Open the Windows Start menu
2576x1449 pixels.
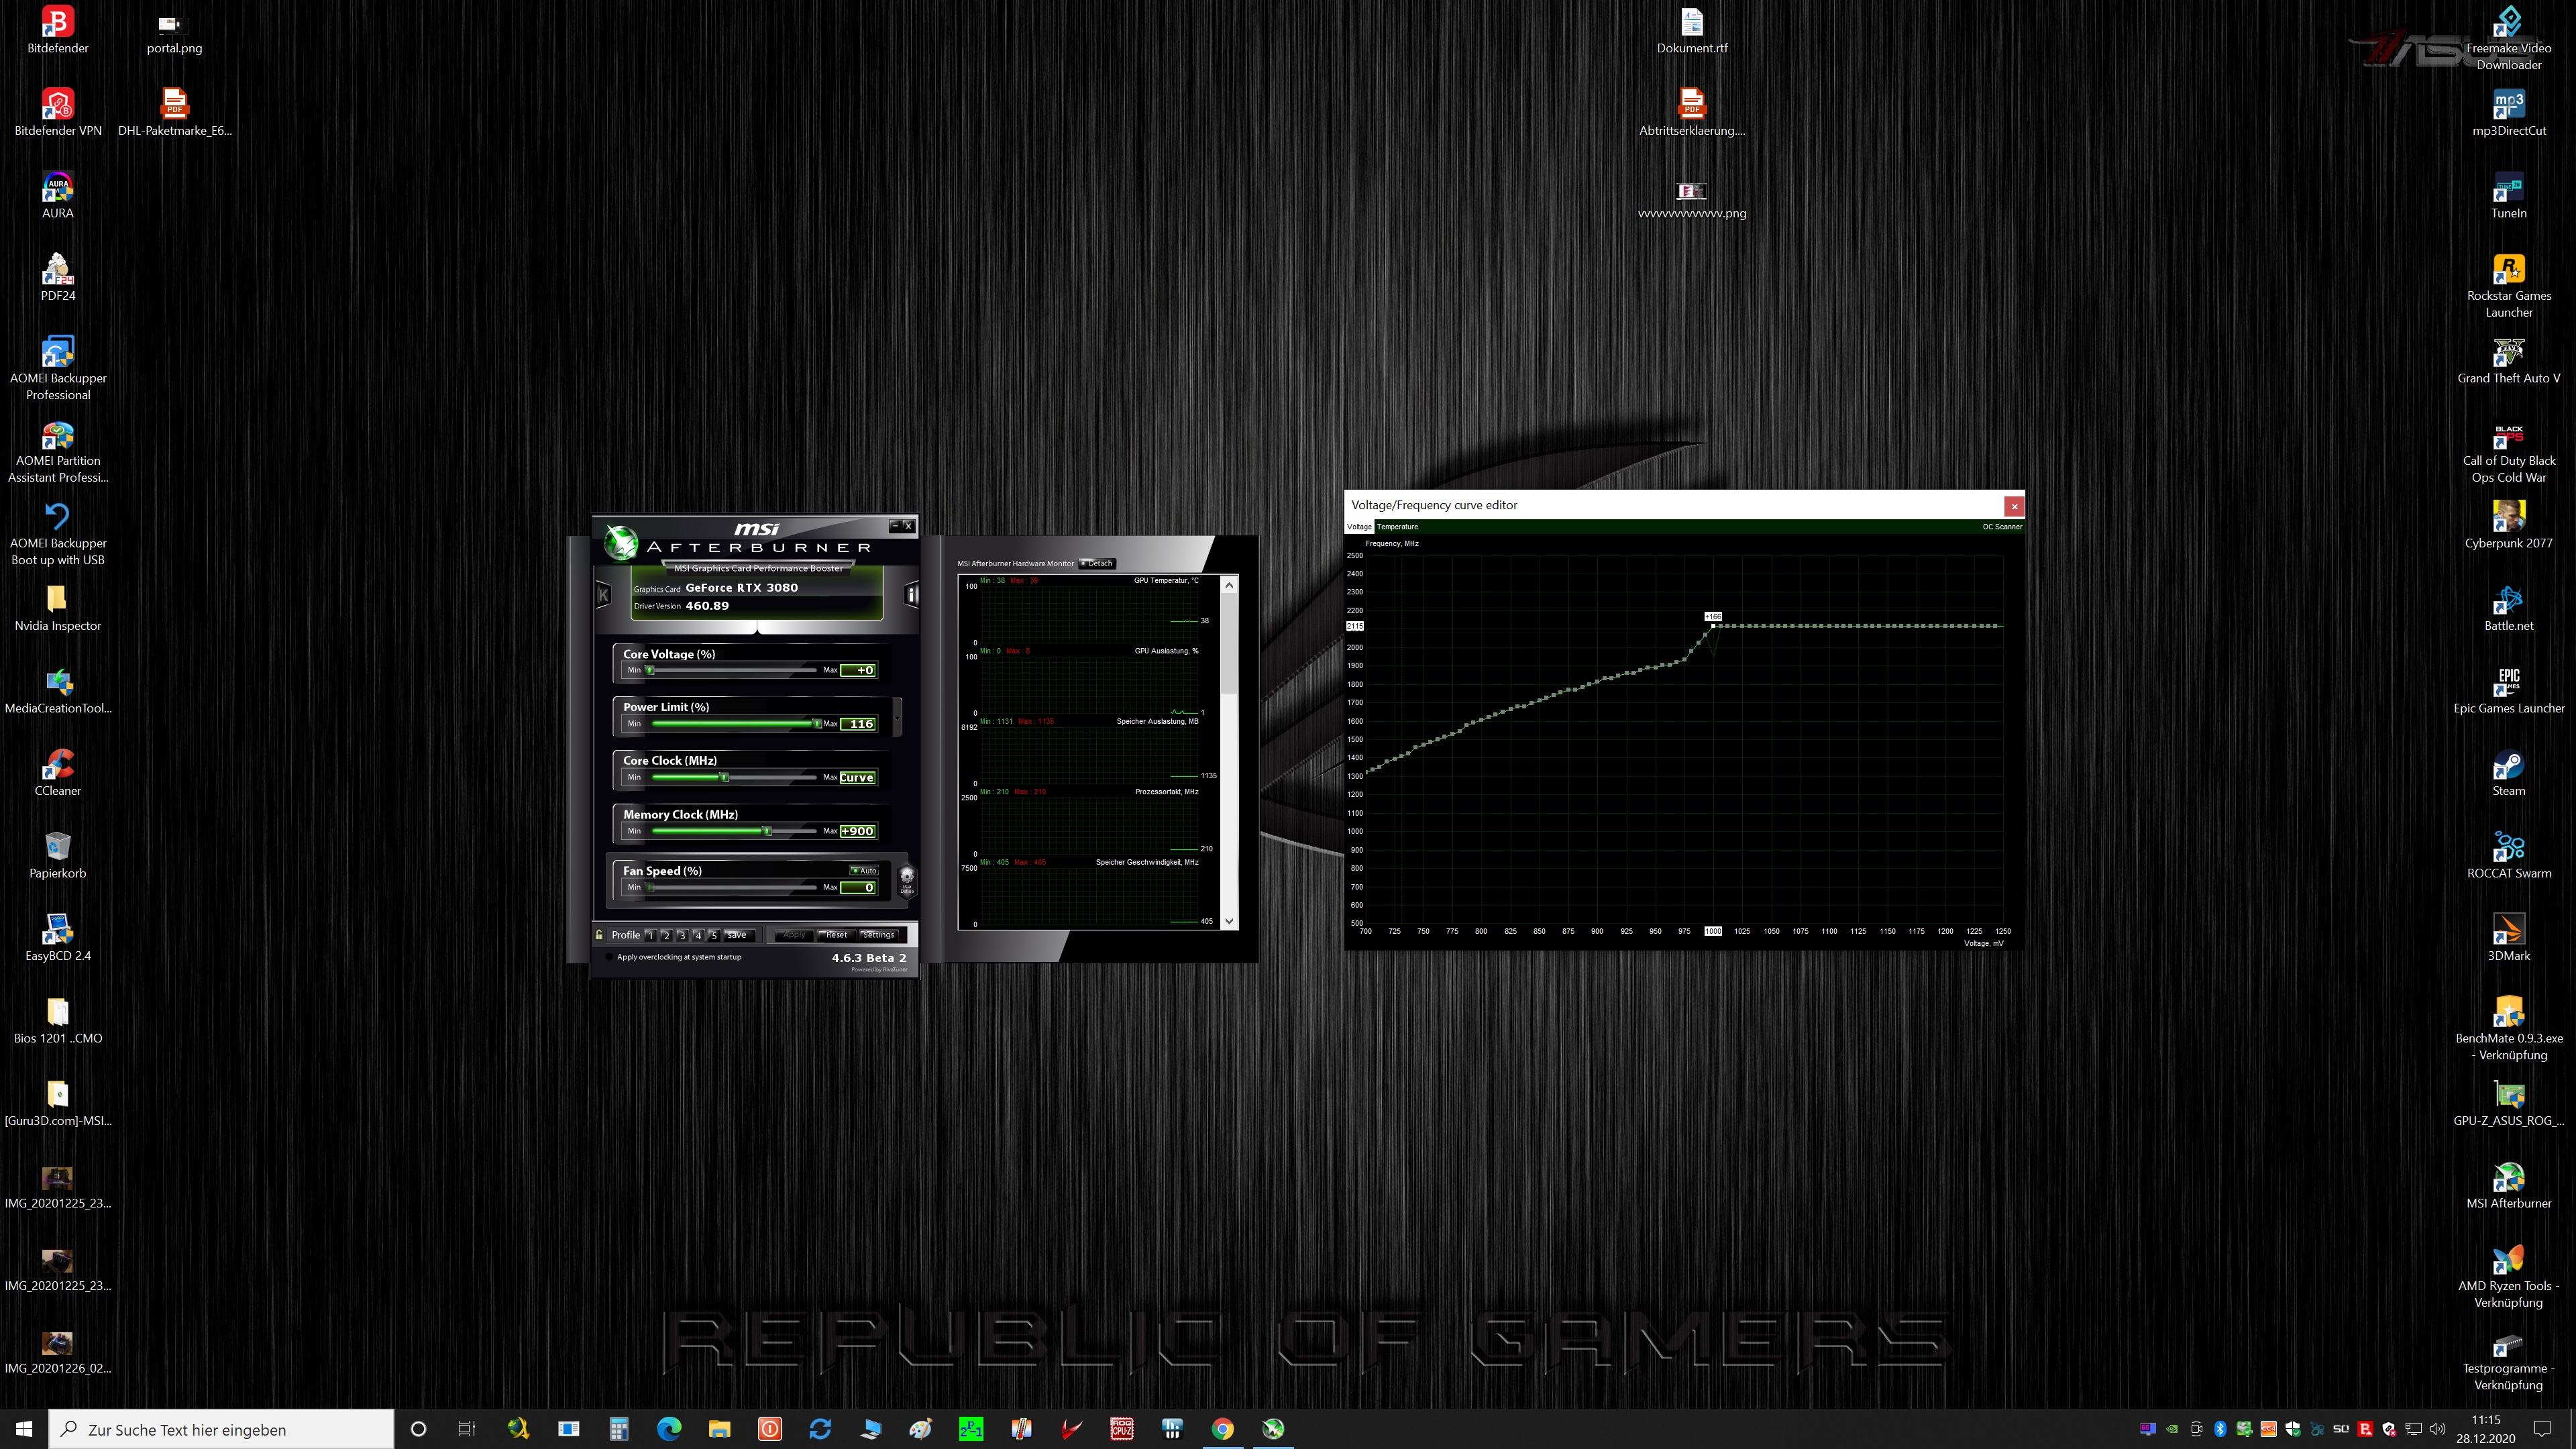pyautogui.click(x=24, y=1428)
